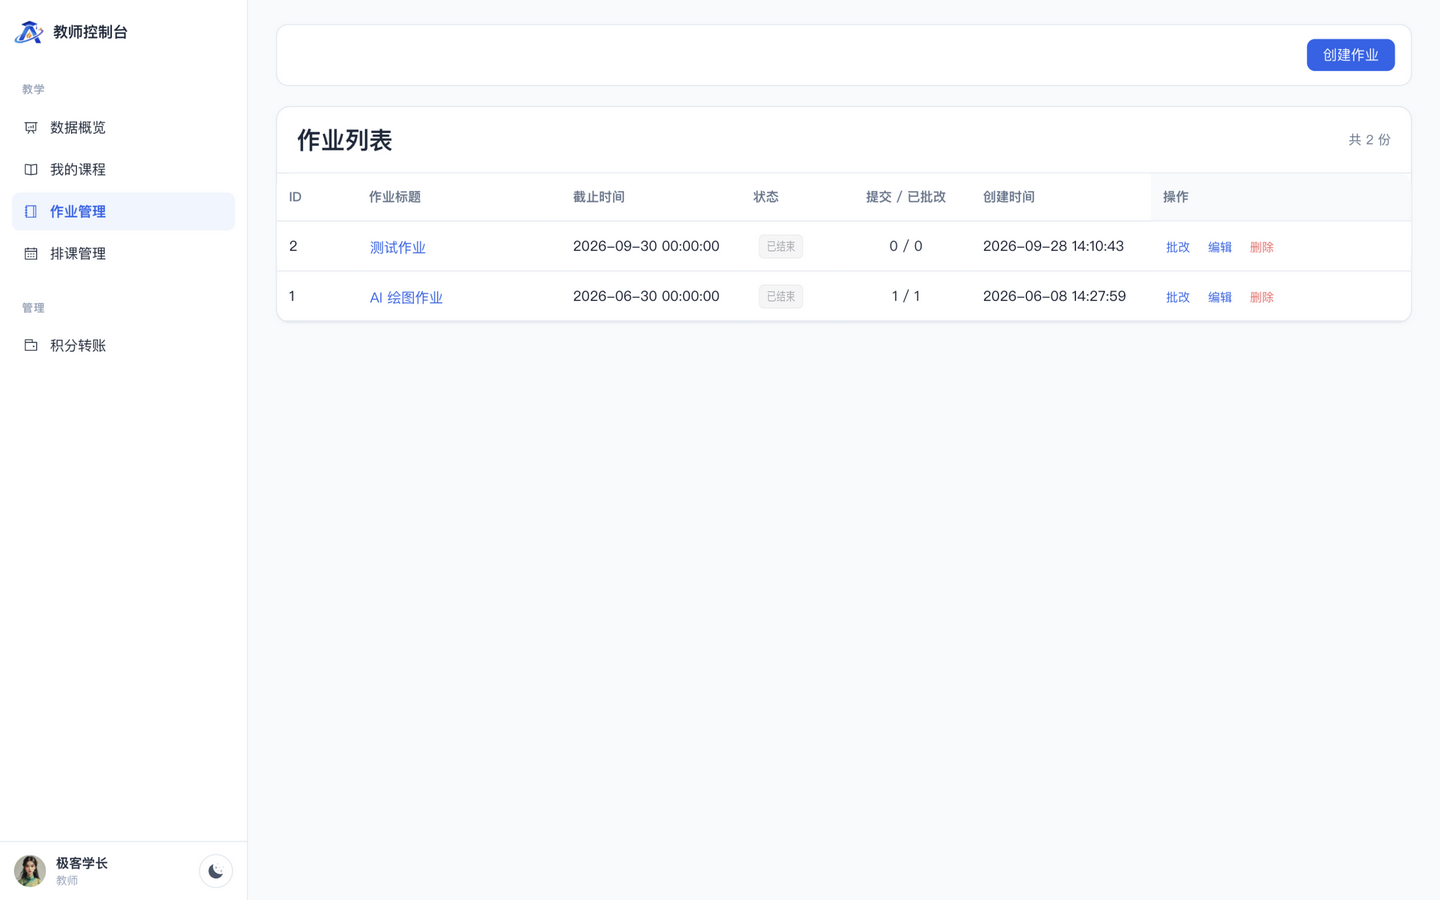Click the 提交 / 已批改 column header
1440x900 pixels.
[x=906, y=197]
